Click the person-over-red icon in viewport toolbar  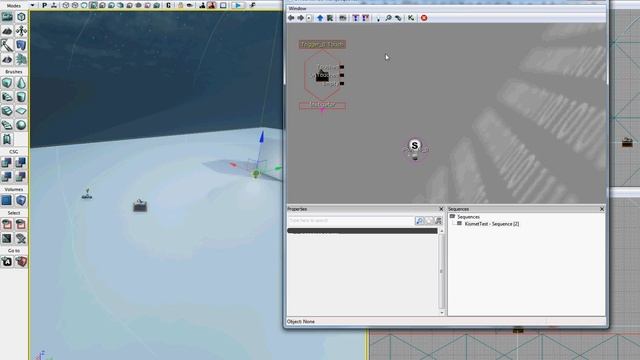pyautogui.click(x=211, y=5)
